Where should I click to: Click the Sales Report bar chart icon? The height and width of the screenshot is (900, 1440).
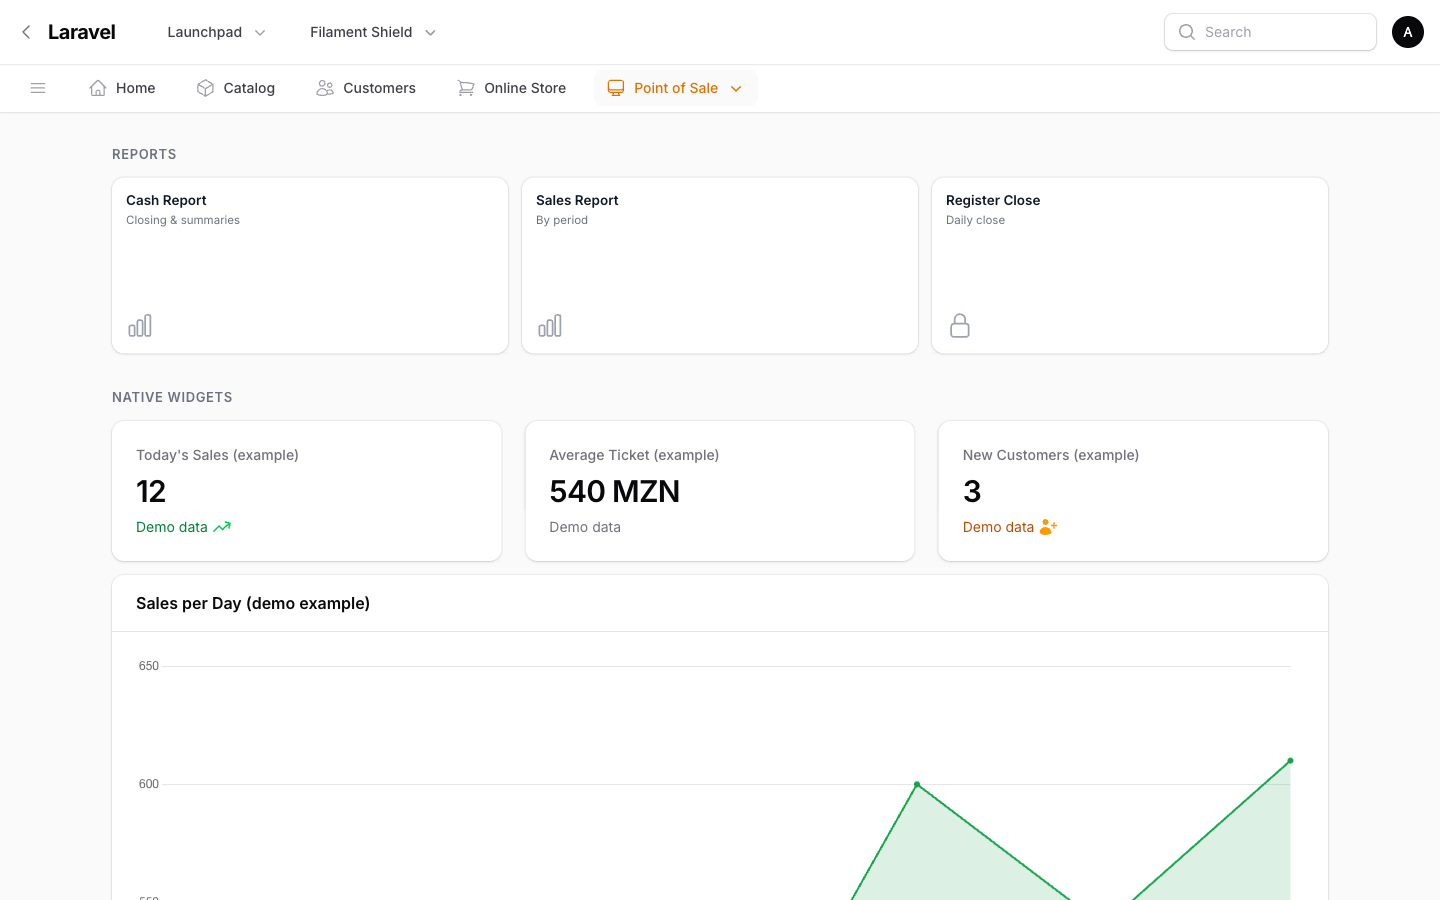(550, 325)
